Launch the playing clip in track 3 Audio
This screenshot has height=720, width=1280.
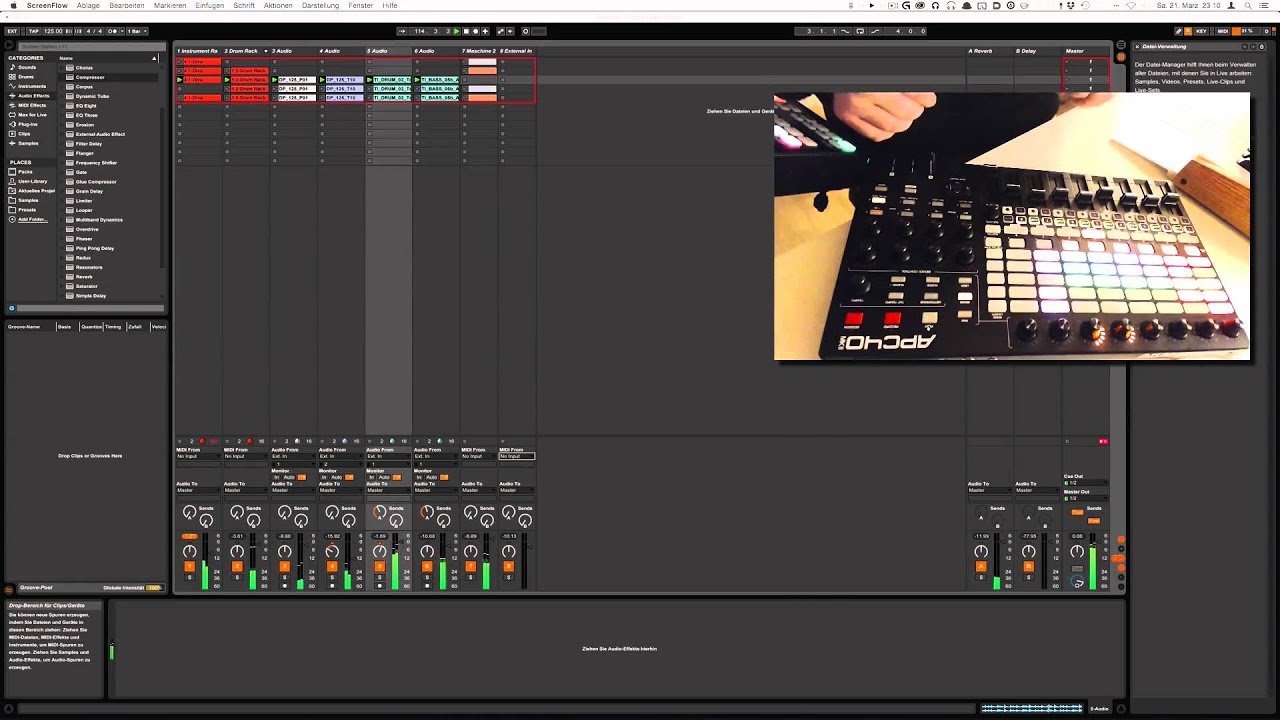(275, 80)
